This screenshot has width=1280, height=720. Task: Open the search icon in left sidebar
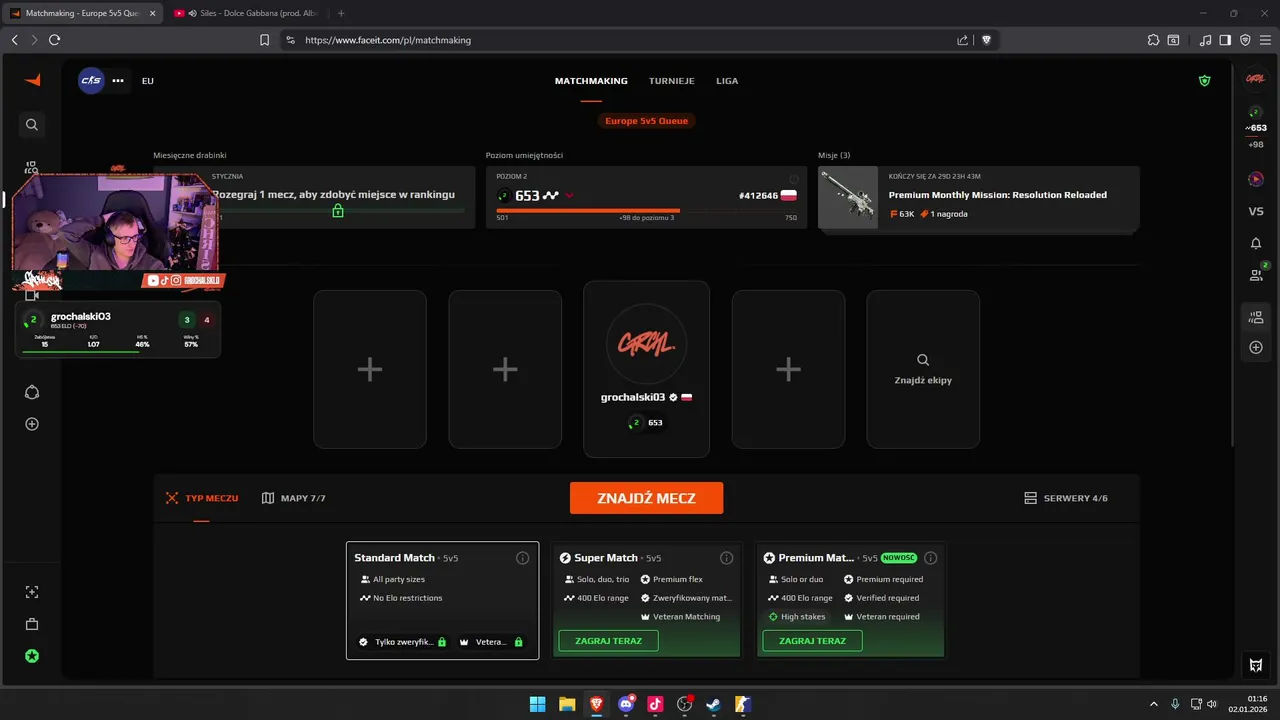32,125
